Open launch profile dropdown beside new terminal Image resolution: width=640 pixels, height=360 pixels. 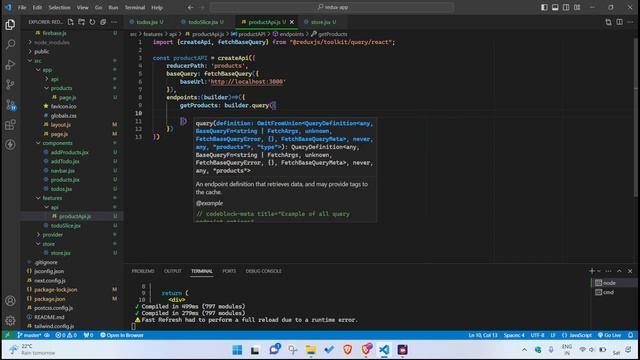pos(599,271)
